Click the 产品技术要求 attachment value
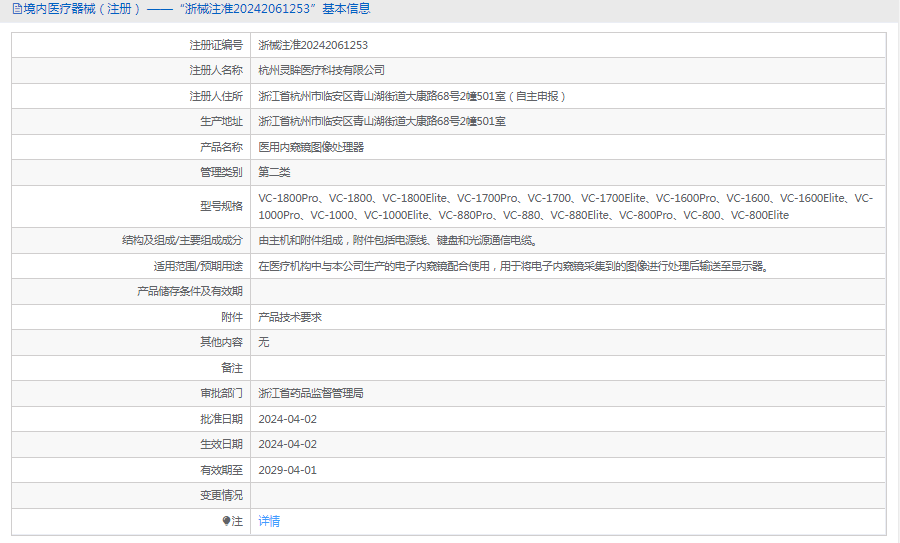 tap(290, 317)
